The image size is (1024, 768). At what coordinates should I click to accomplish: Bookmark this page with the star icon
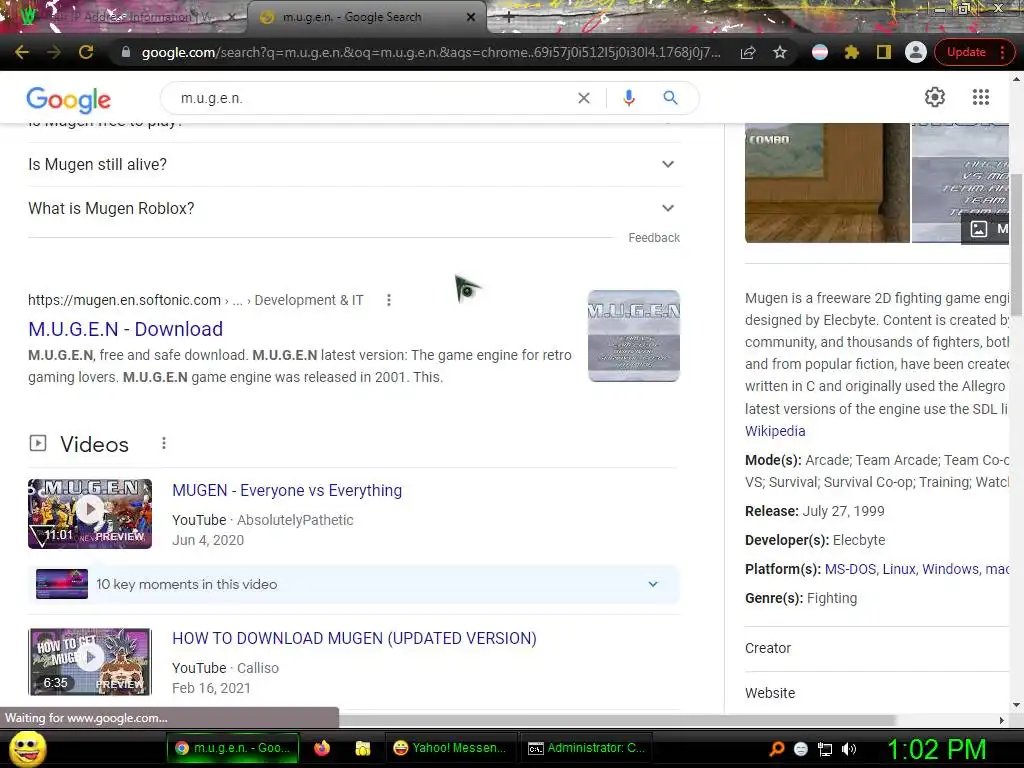coord(780,52)
